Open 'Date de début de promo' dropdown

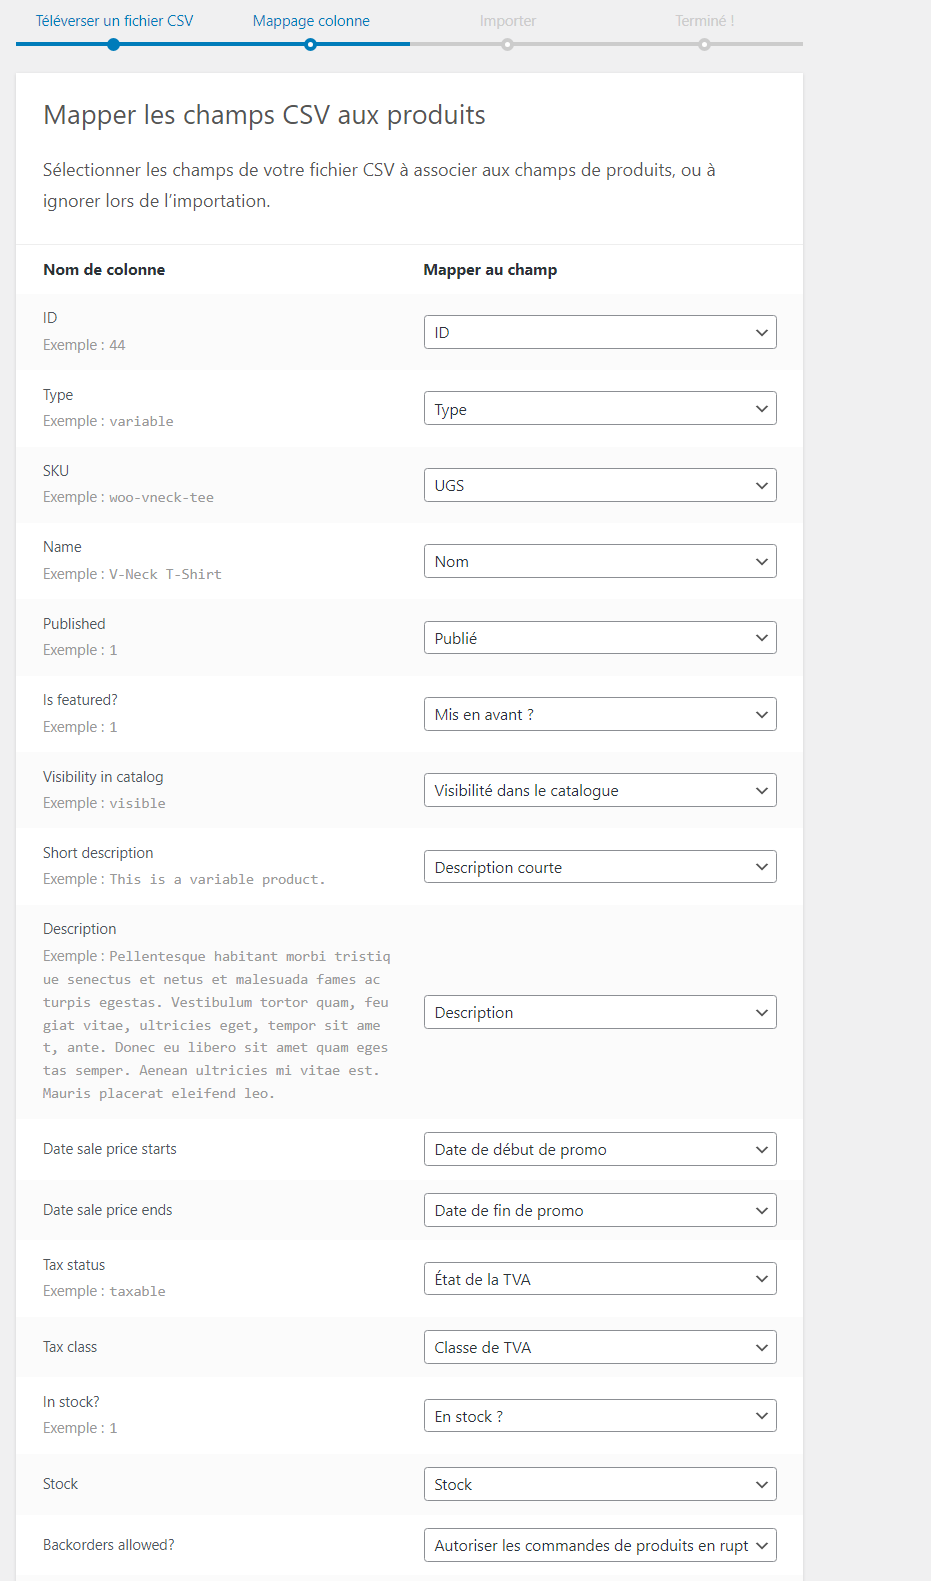coord(600,1149)
